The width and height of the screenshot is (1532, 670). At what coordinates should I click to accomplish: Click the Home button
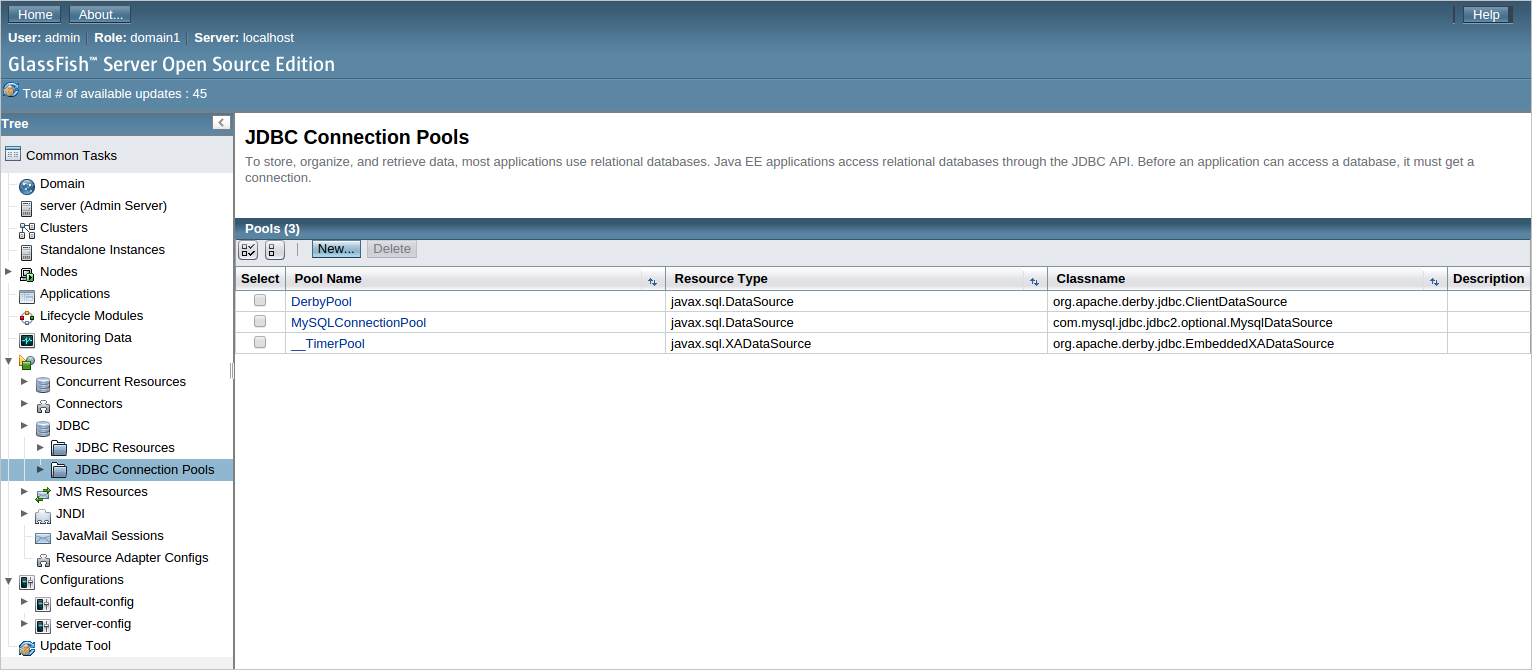point(35,15)
